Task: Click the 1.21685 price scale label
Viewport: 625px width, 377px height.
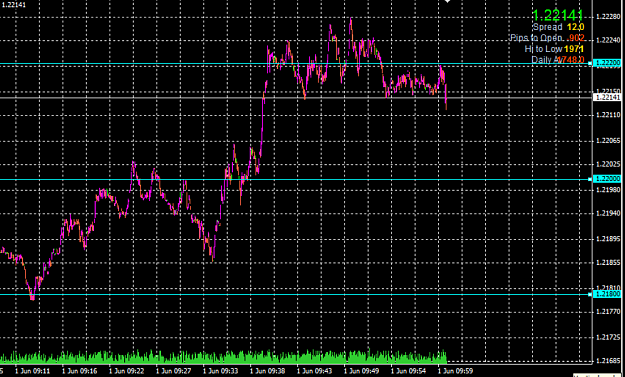Action: [x=608, y=361]
